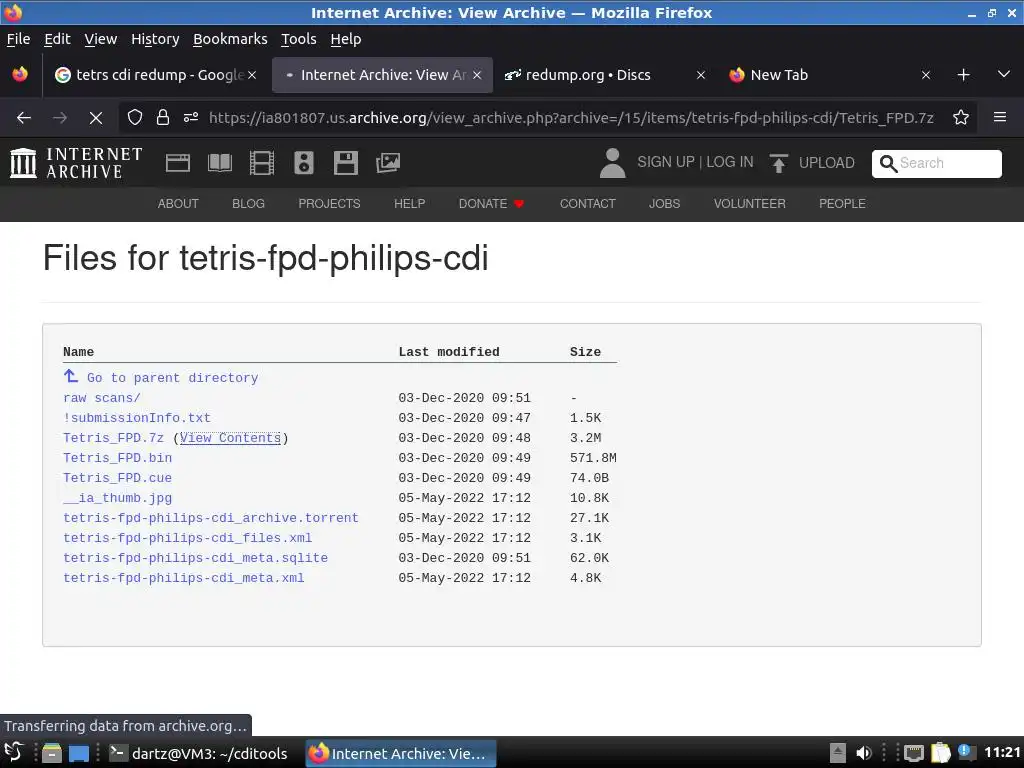This screenshot has width=1024, height=768.
Task: Open tetris-fpd-philips-cdi_meta.sqlite link
Action: tap(195, 558)
